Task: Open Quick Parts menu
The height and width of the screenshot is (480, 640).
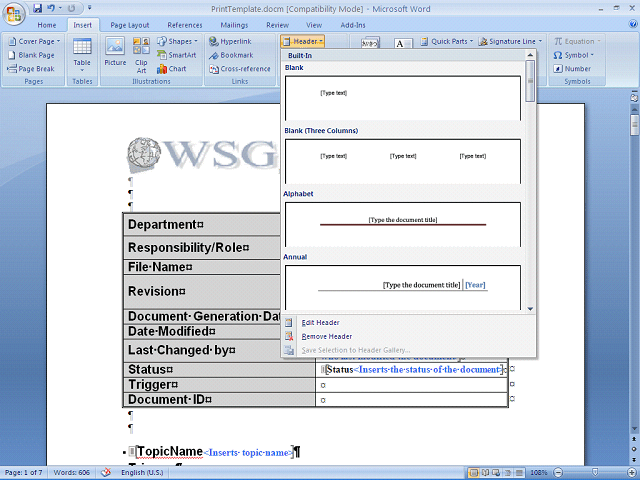Action: [x=447, y=41]
